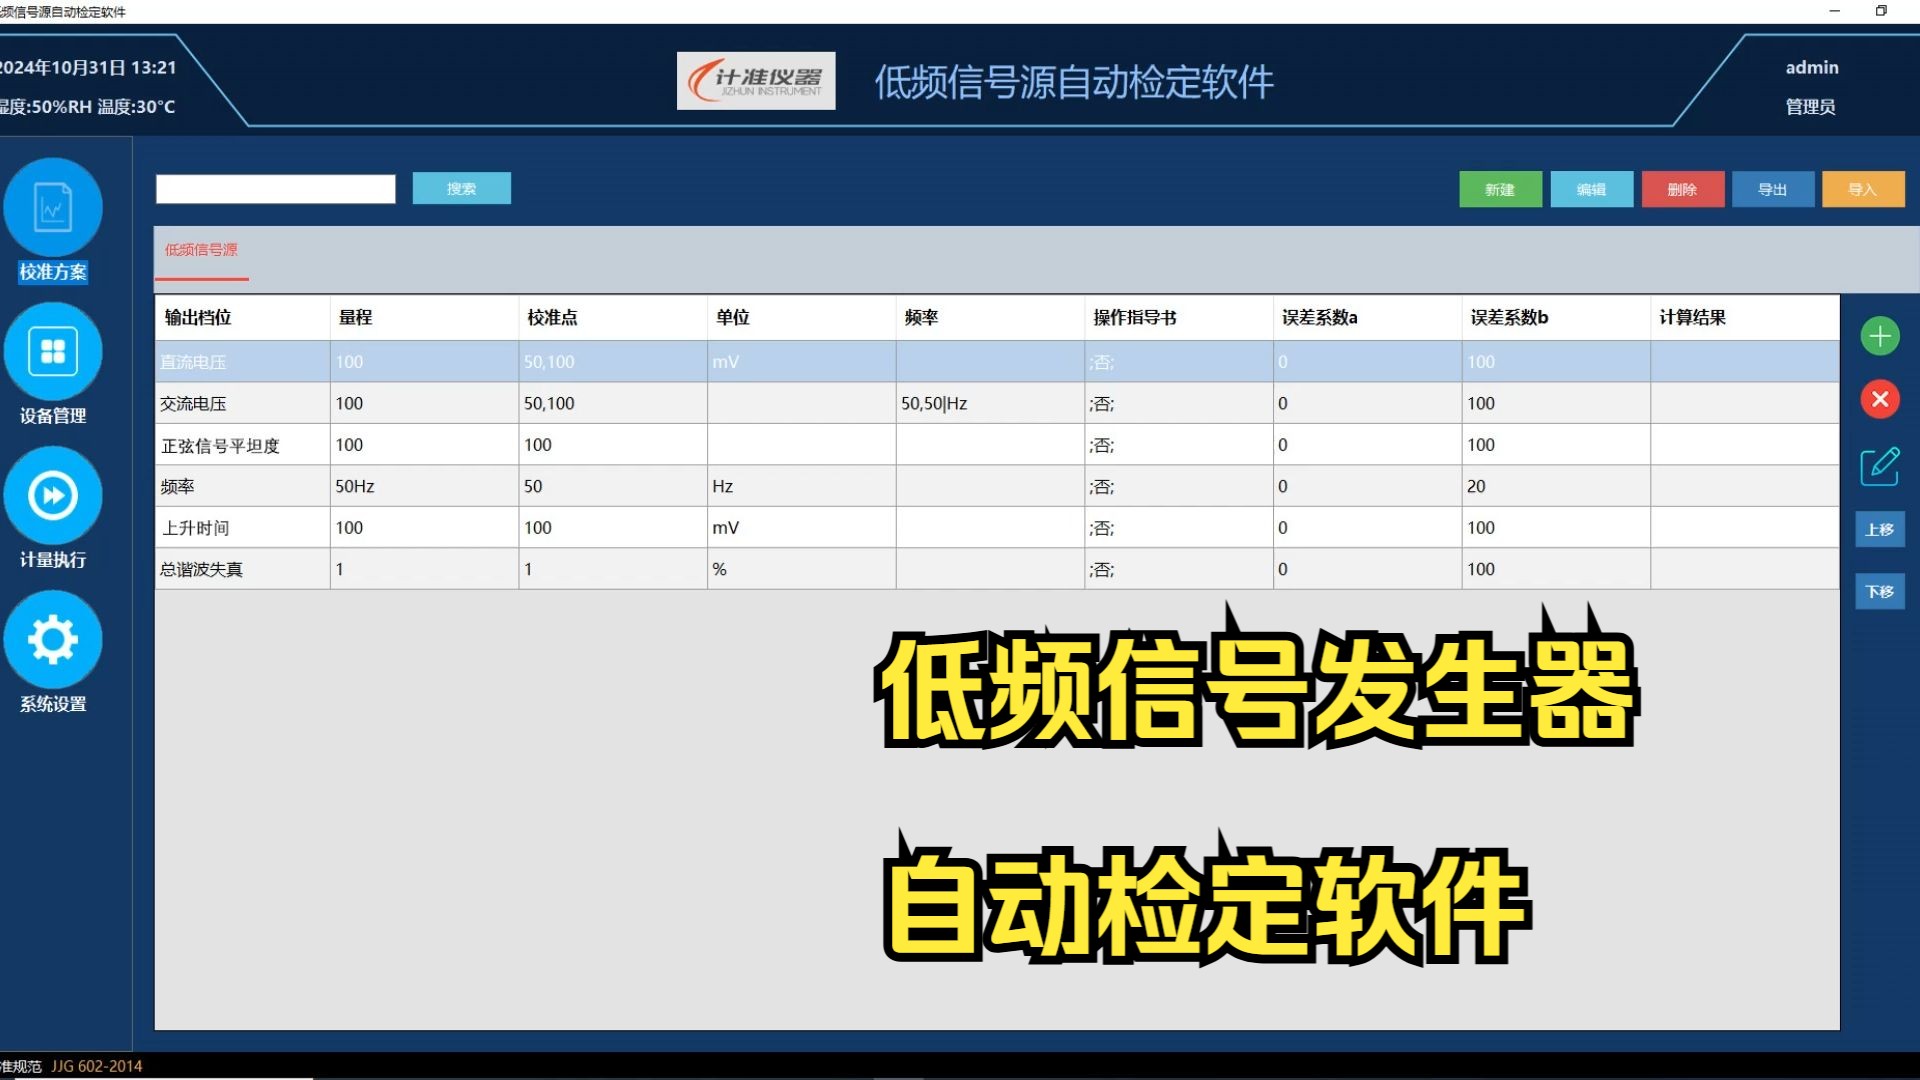Image resolution: width=1920 pixels, height=1080 pixels.
Task: Click the 下移 move down button
Action: [x=1880, y=591]
